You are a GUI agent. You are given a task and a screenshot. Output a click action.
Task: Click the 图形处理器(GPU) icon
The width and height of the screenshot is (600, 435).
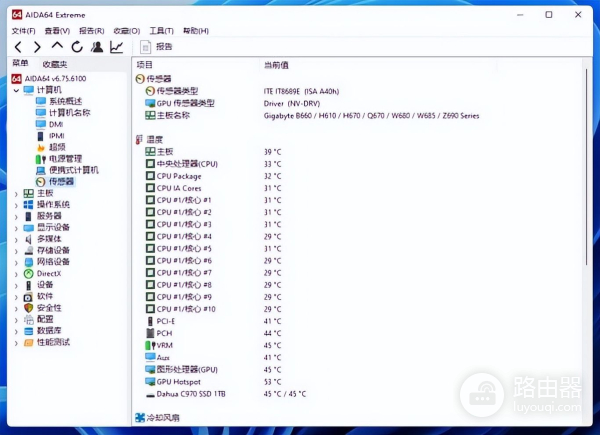click(150, 369)
